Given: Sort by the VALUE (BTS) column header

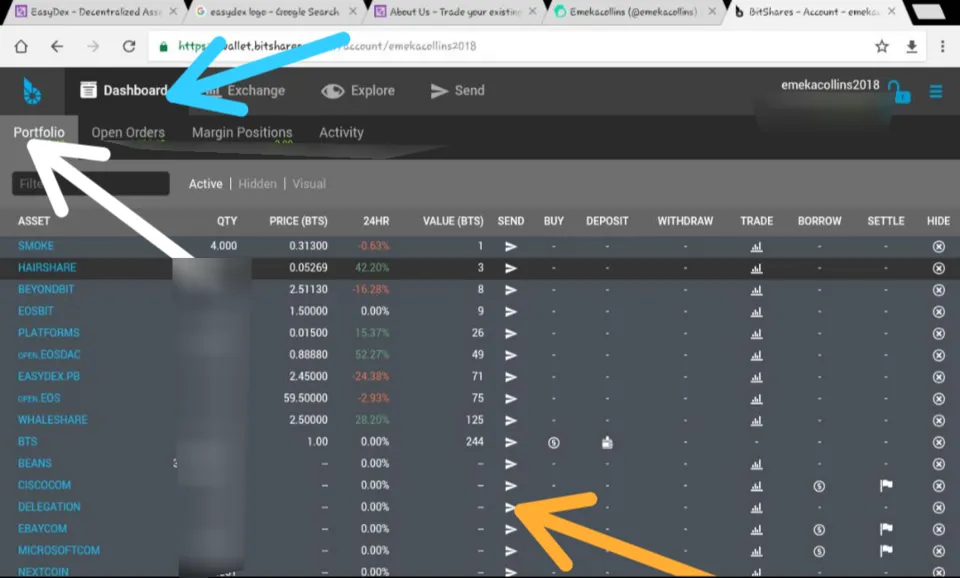Looking at the screenshot, I should [453, 221].
